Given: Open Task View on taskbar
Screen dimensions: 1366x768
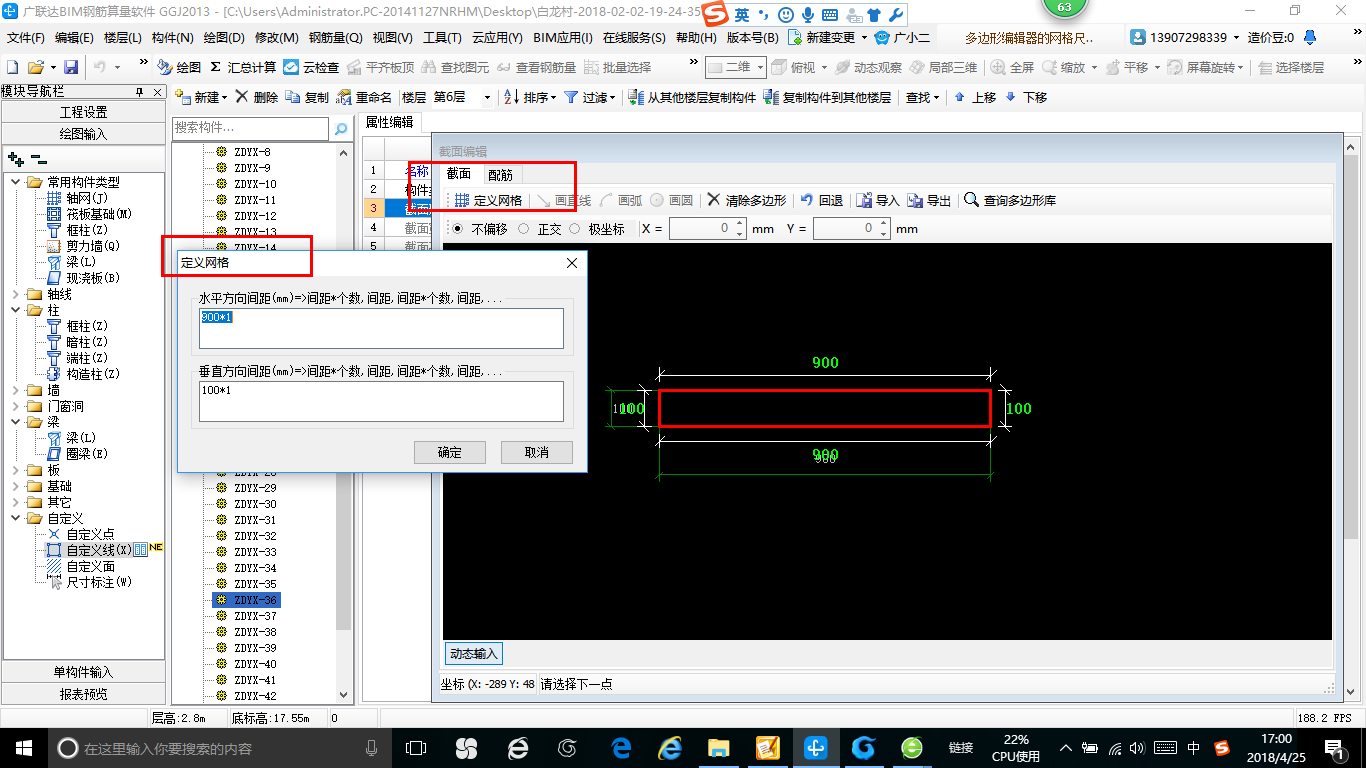Looking at the screenshot, I should coord(416,747).
